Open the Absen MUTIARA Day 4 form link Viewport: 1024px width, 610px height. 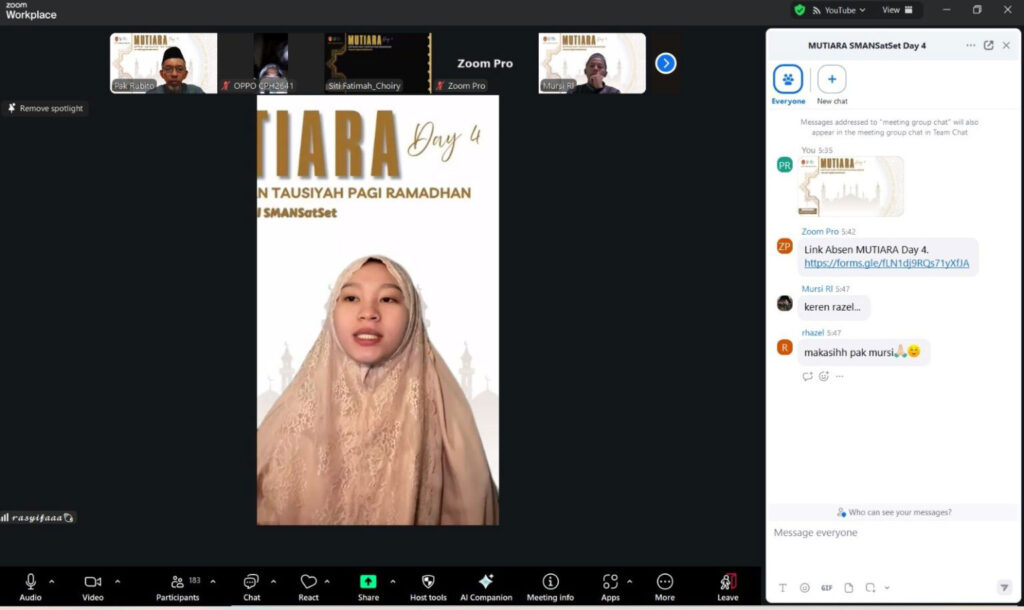(886, 263)
